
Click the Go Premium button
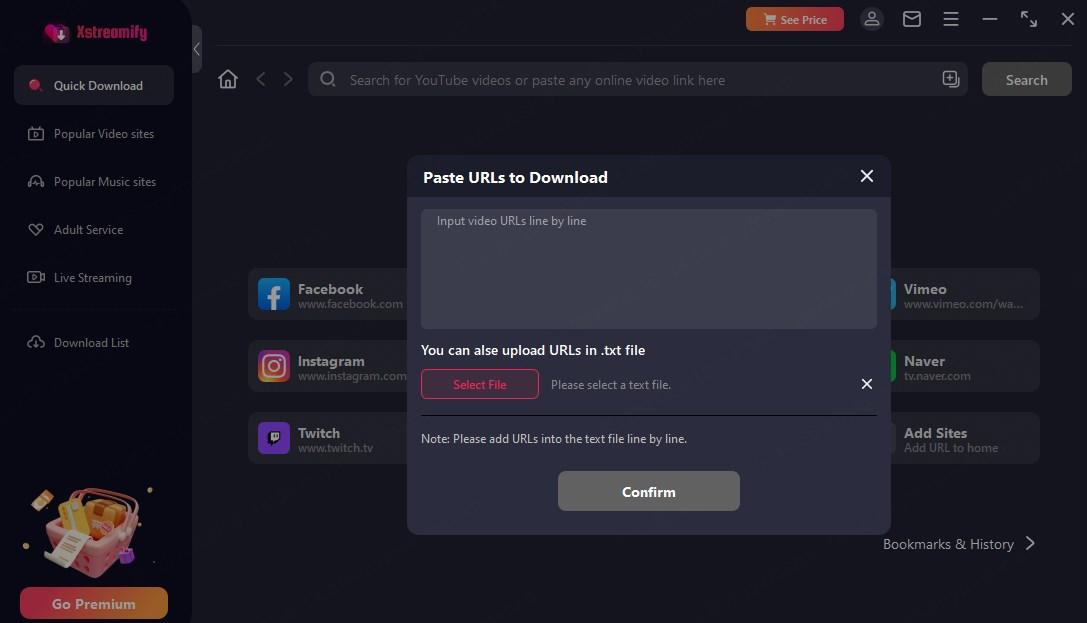click(94, 604)
